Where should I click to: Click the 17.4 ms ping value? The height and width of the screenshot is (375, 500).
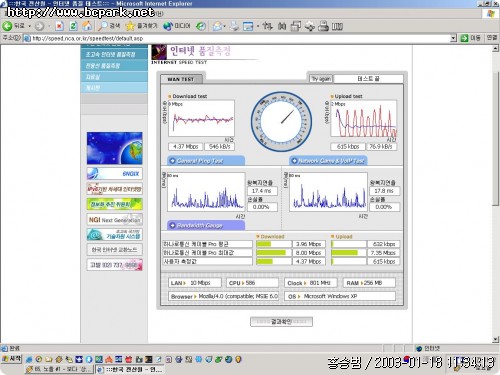tap(262, 191)
